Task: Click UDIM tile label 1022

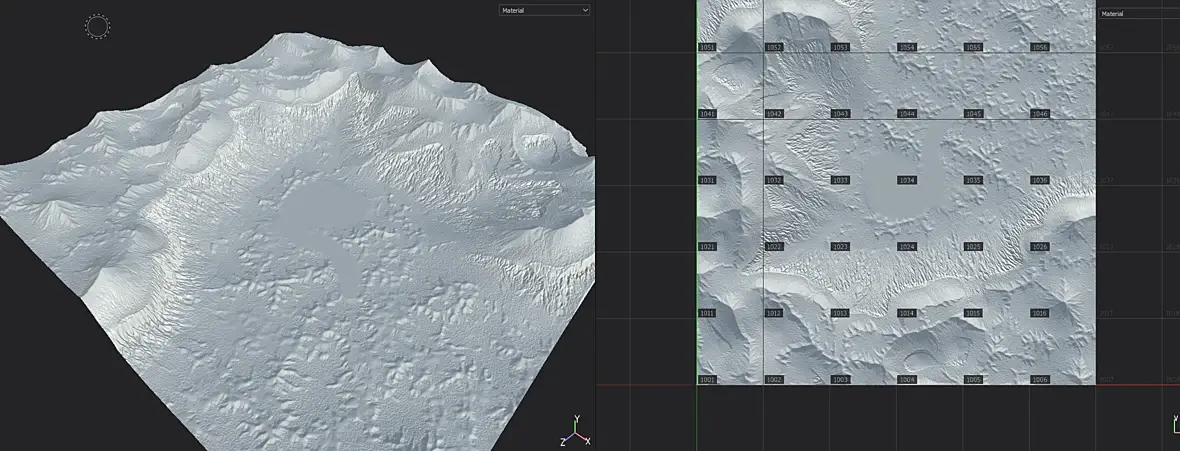Action: click(x=774, y=247)
